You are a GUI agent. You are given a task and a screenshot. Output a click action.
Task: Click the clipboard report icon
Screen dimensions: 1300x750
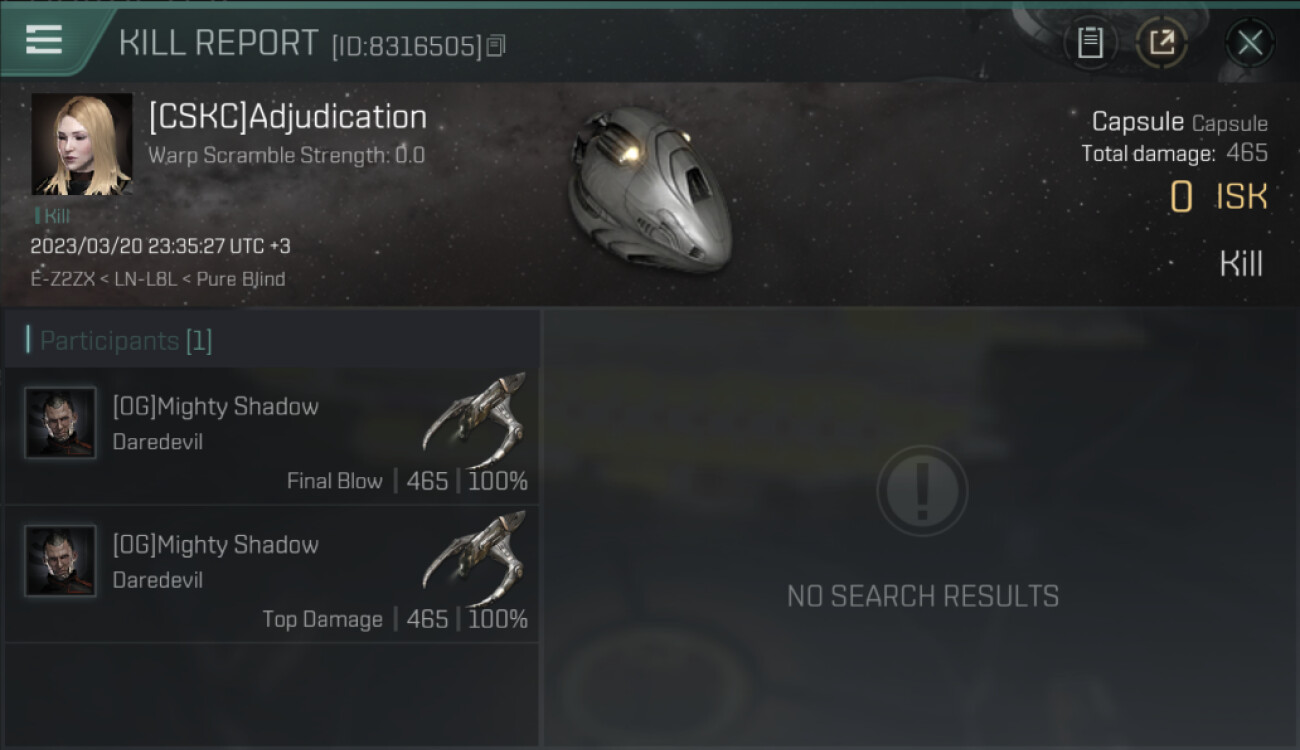pos(1090,42)
